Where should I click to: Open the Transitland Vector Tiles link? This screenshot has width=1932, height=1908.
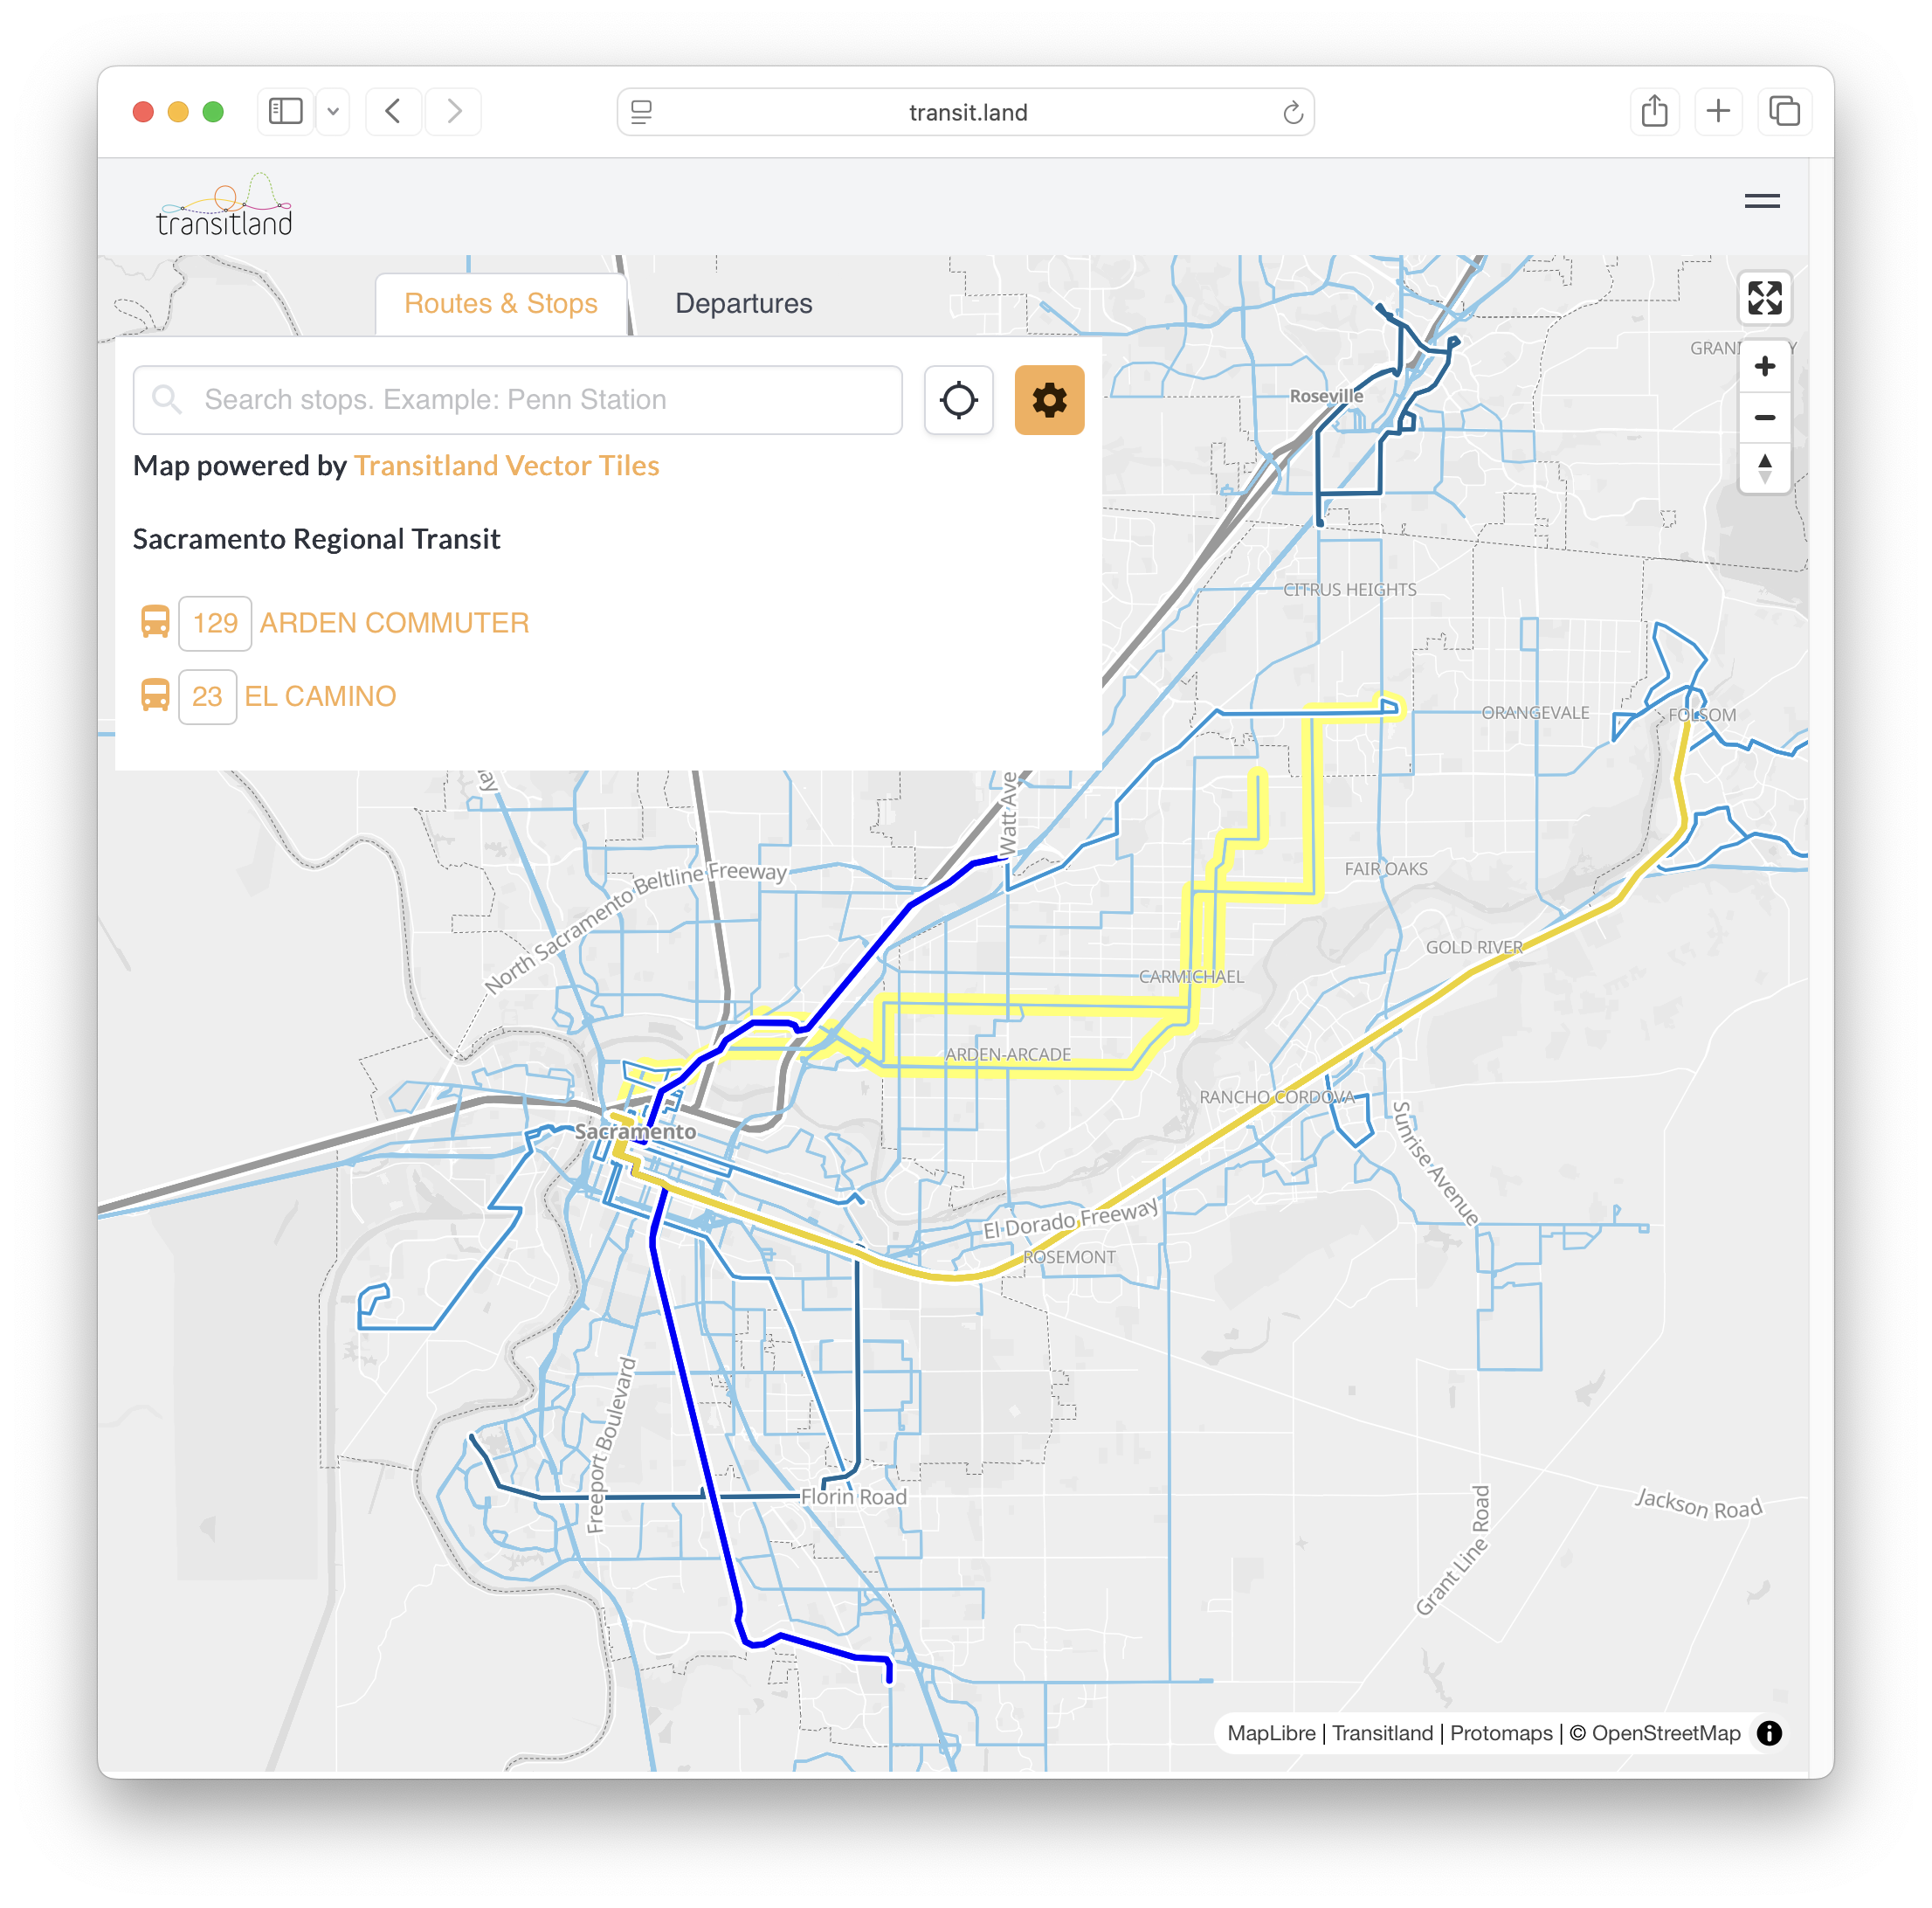tap(506, 465)
